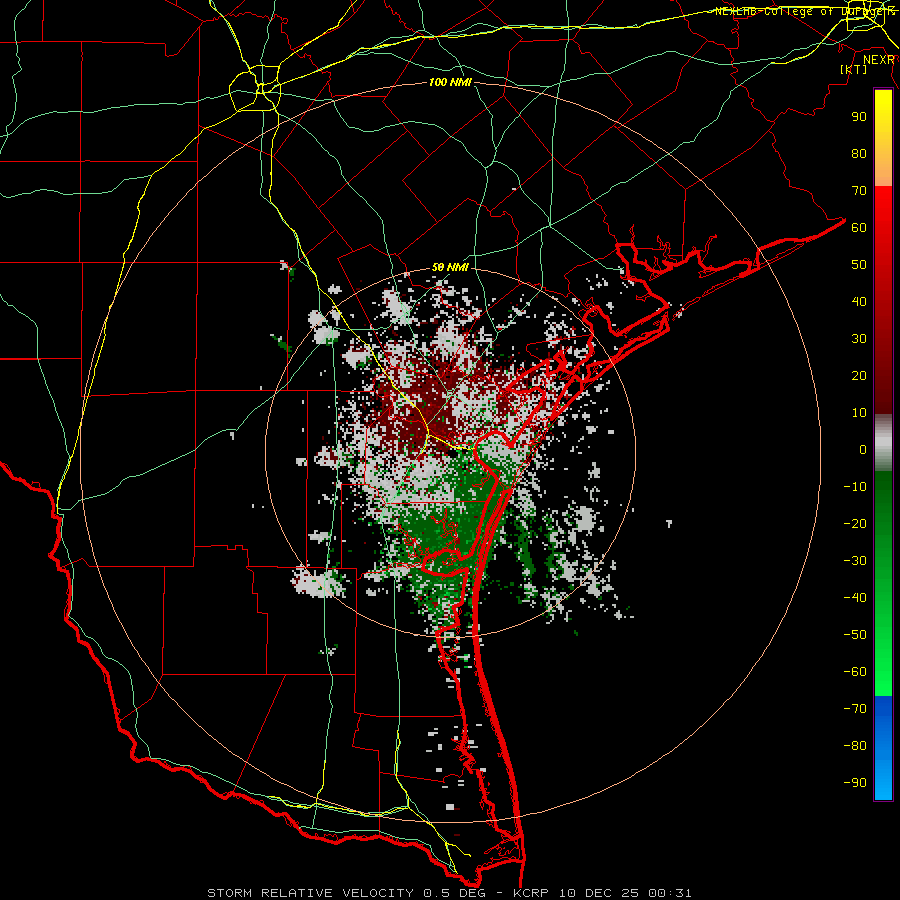Click the positive 20 knot scale label
900x900 pixels.
859,376
